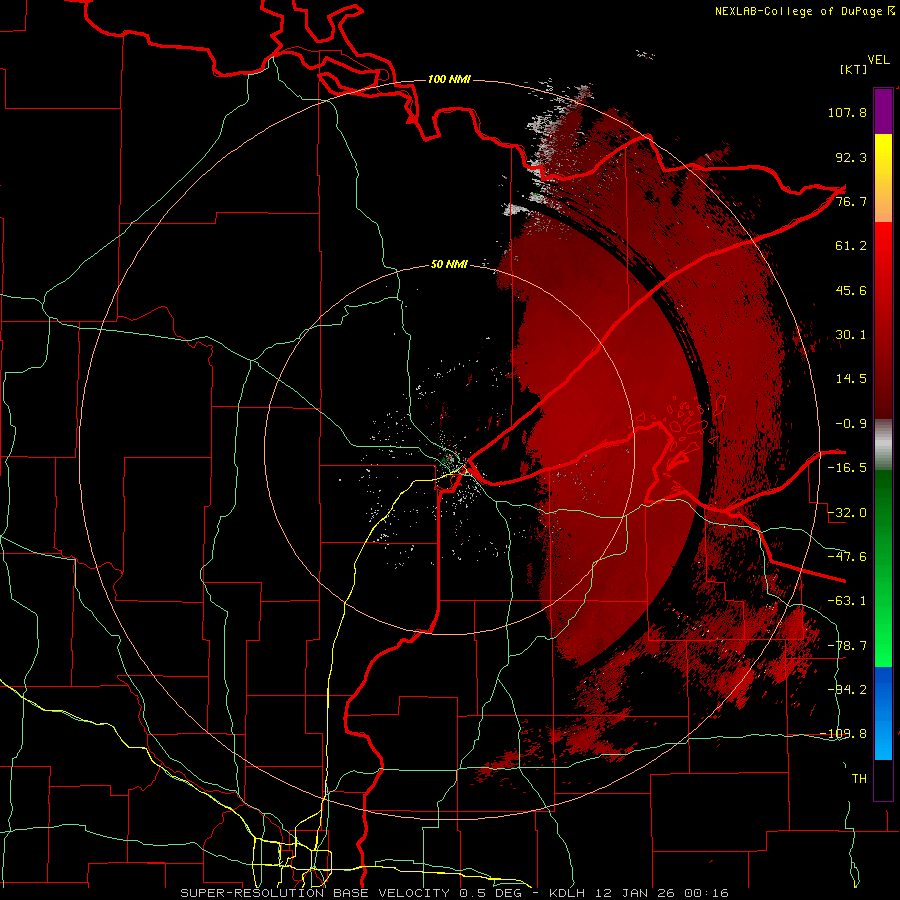Click the 61.2 scale value

click(x=851, y=246)
